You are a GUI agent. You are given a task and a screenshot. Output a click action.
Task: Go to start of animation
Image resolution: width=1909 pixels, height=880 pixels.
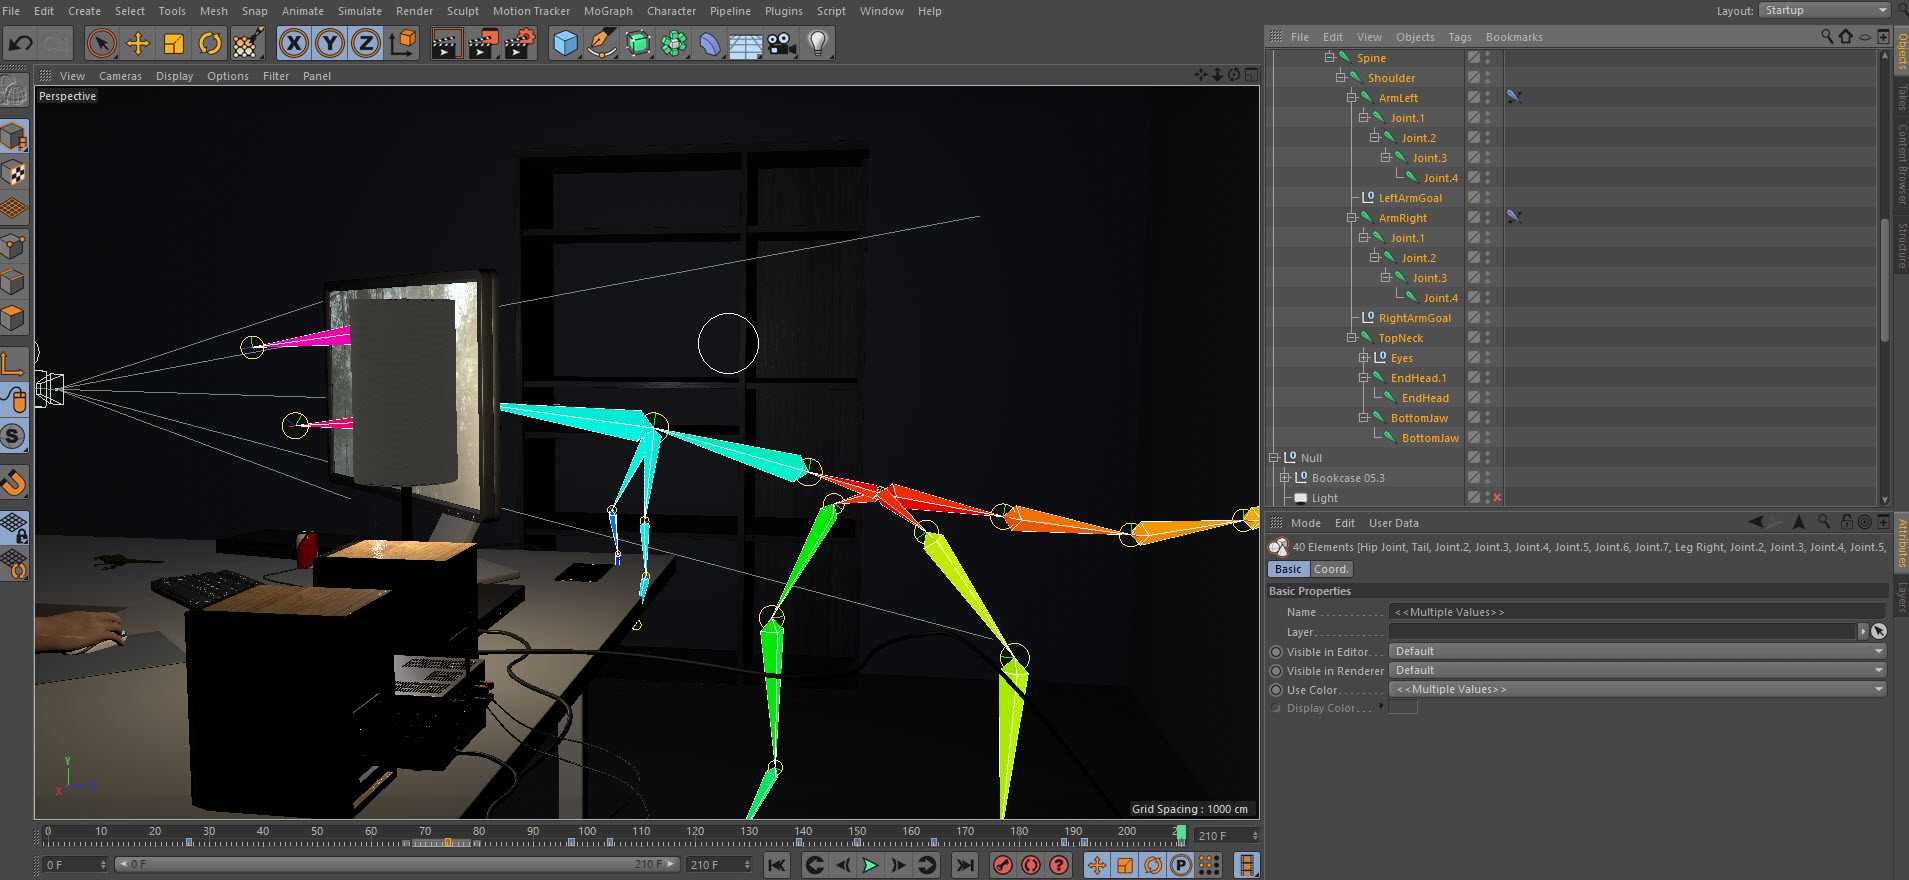click(777, 865)
